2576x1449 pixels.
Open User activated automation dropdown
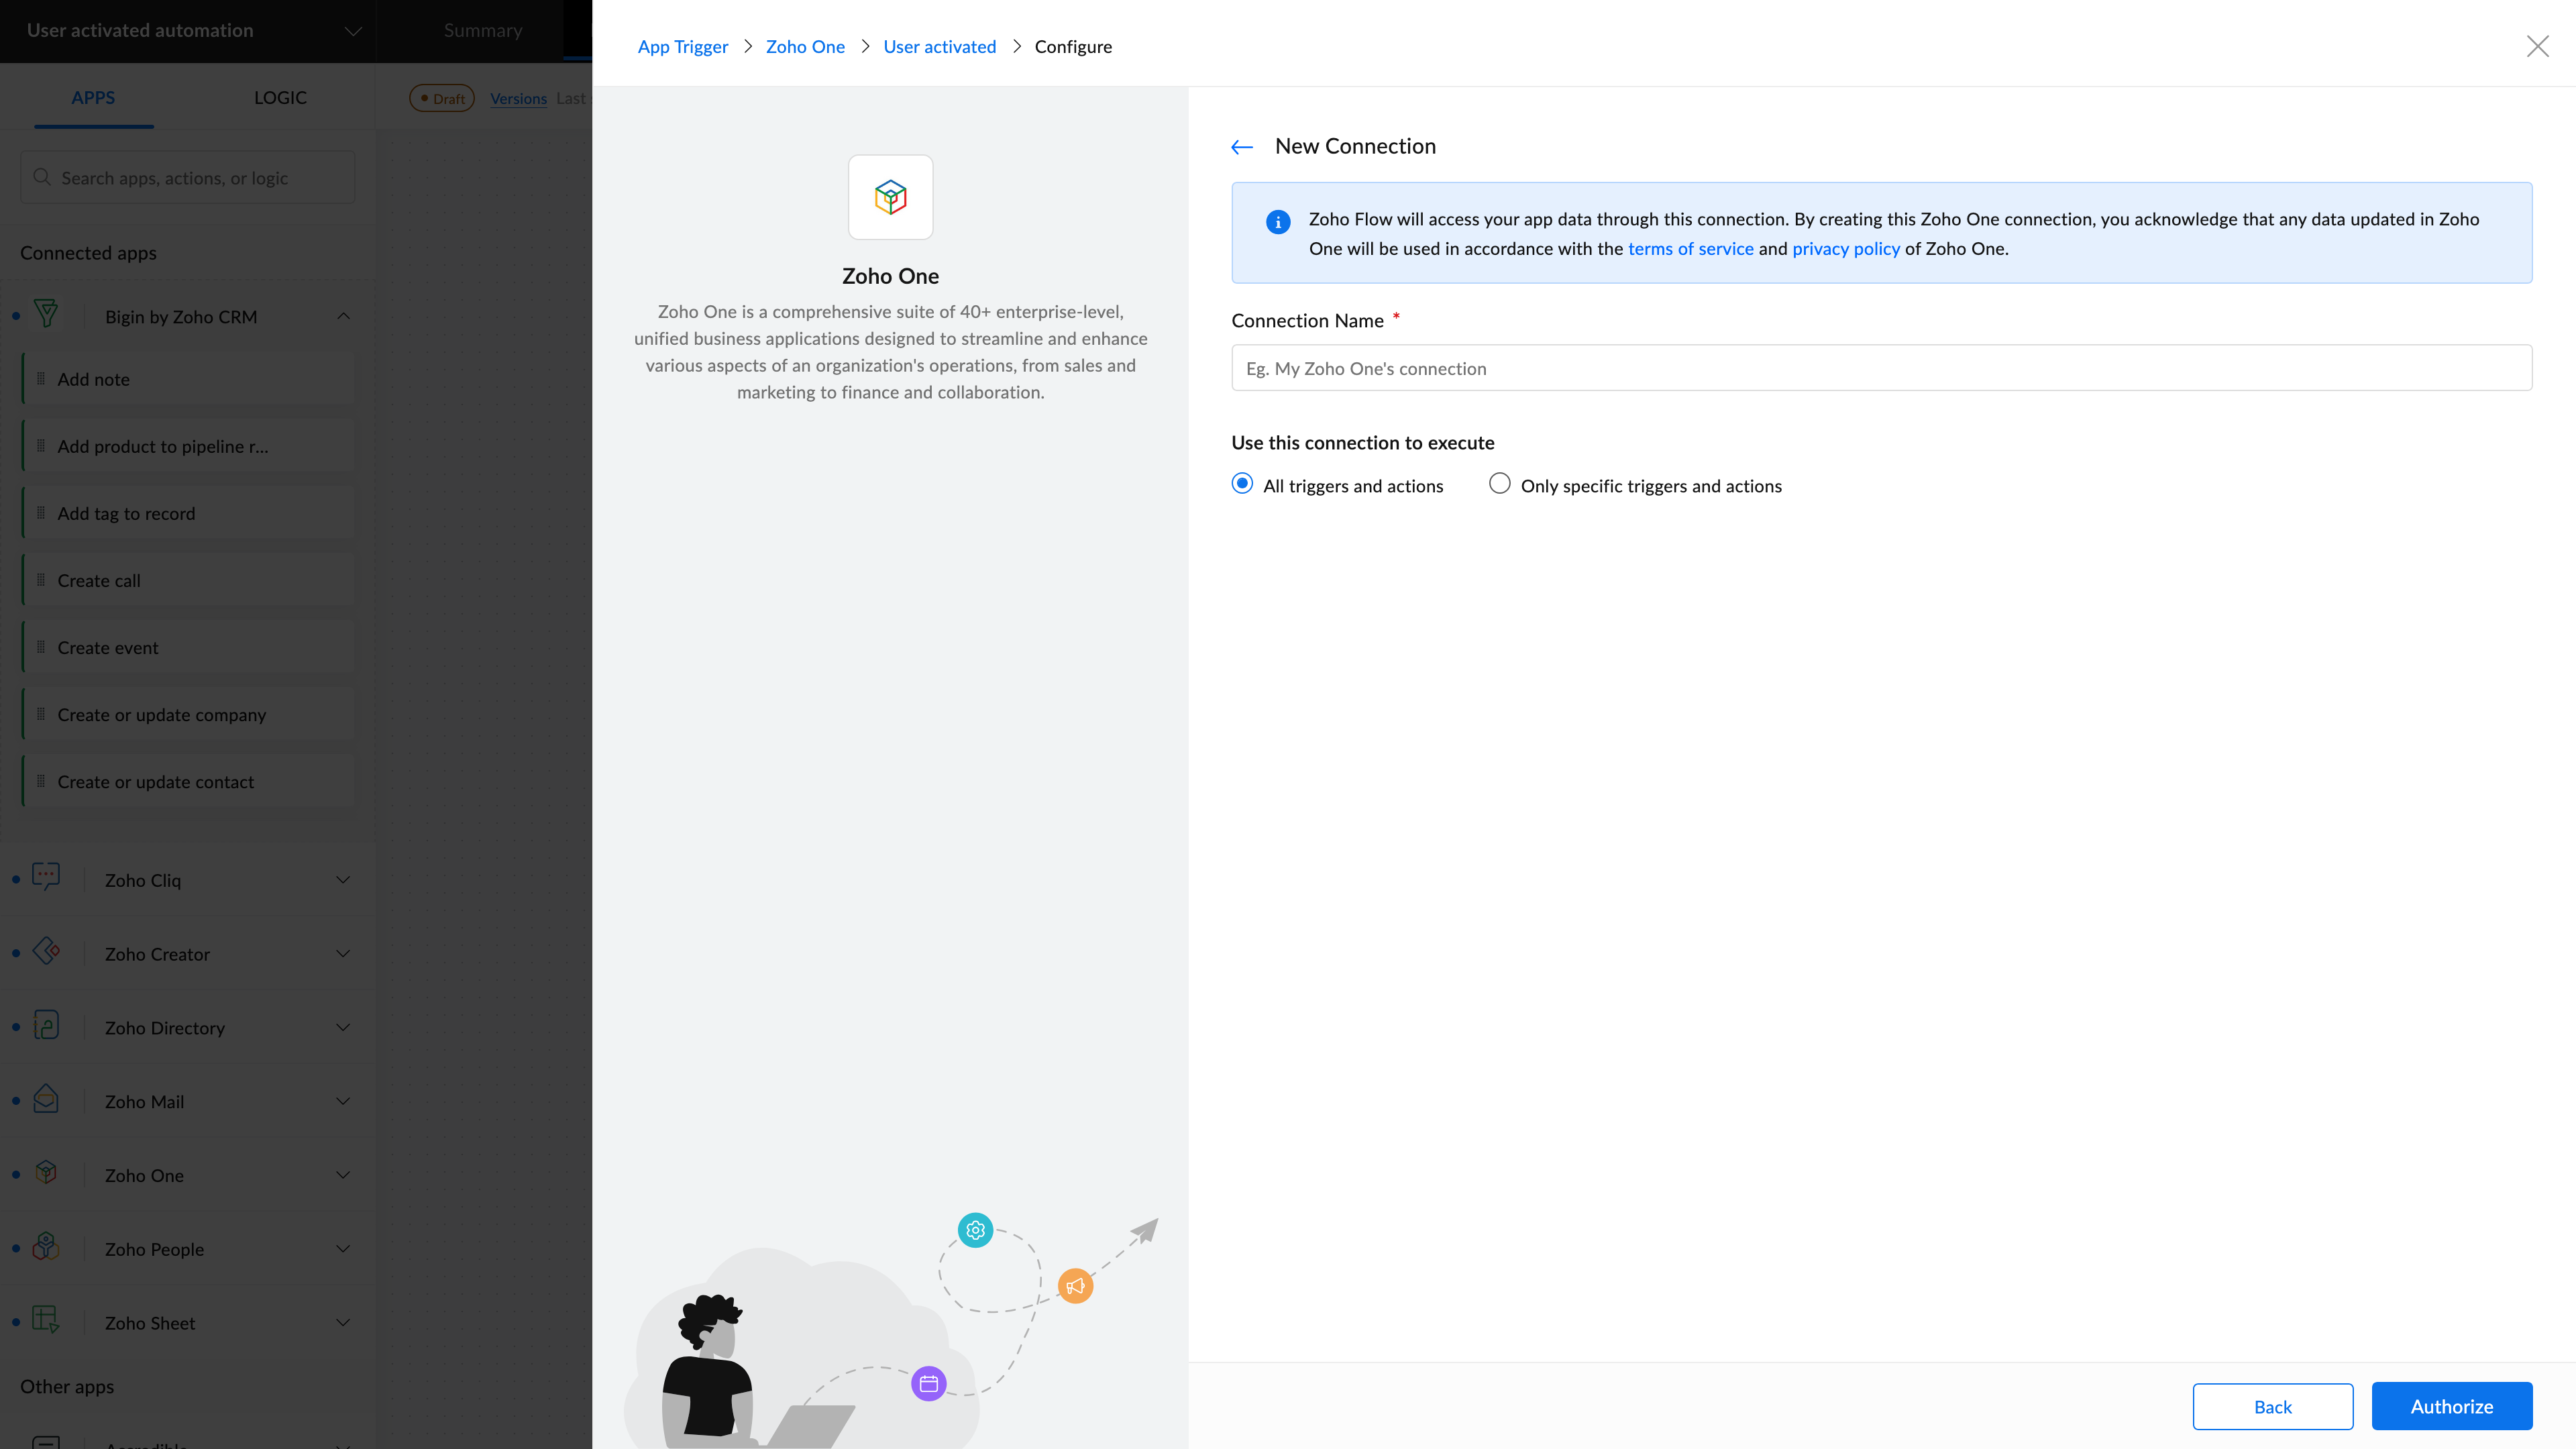[352, 31]
